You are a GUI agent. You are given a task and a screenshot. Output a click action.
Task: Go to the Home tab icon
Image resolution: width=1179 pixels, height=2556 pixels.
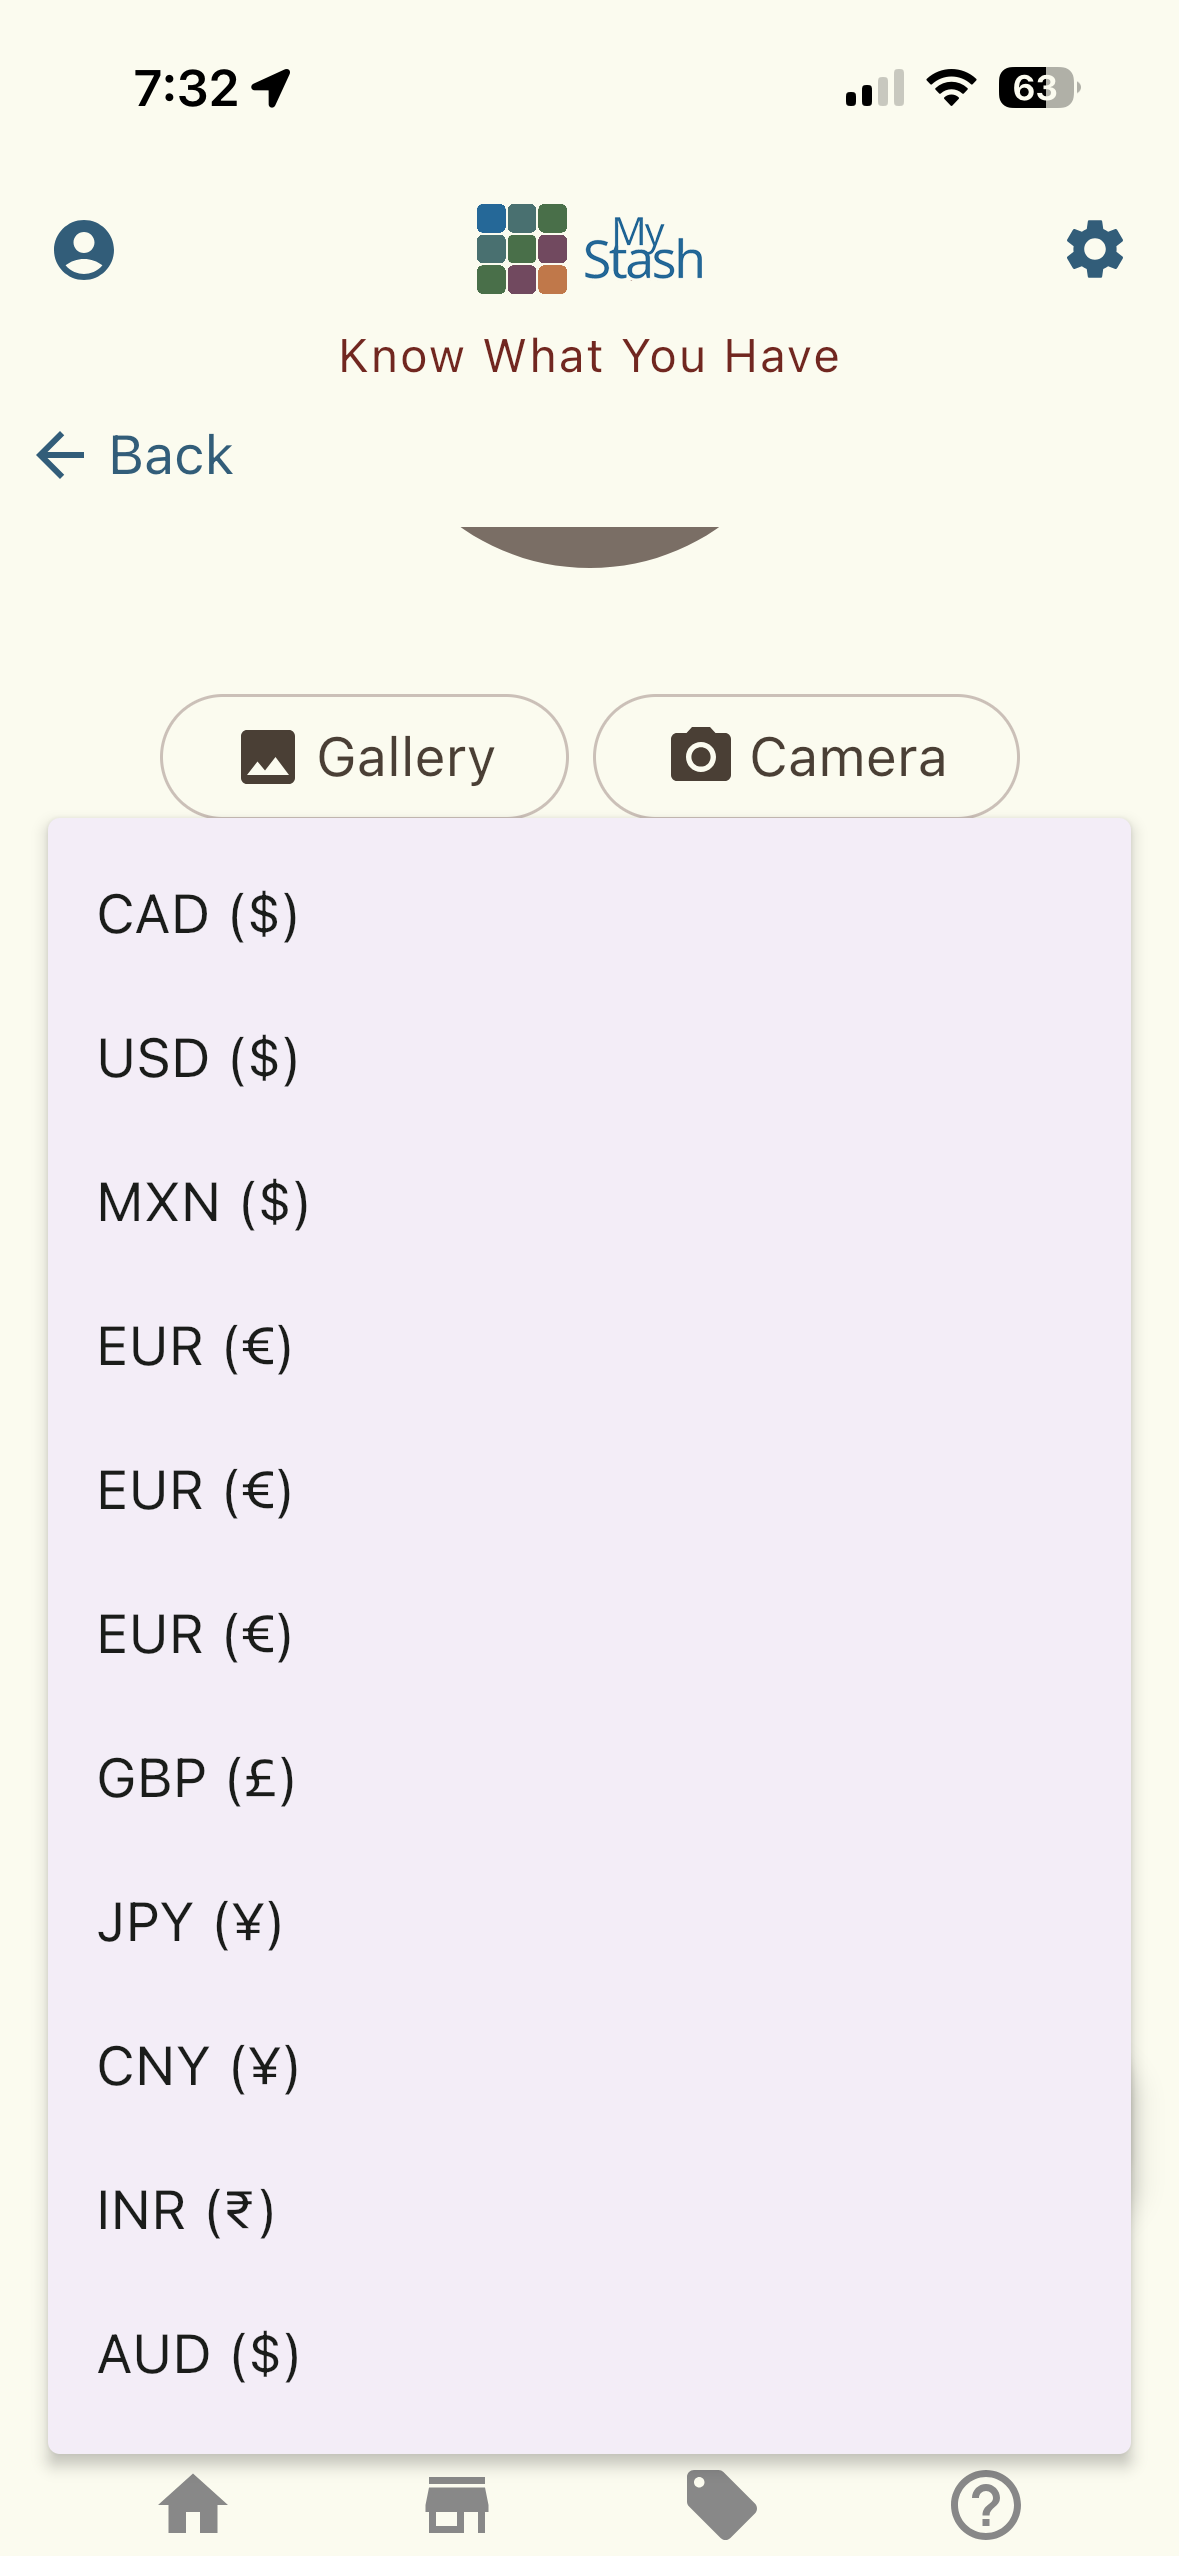coord(193,2505)
